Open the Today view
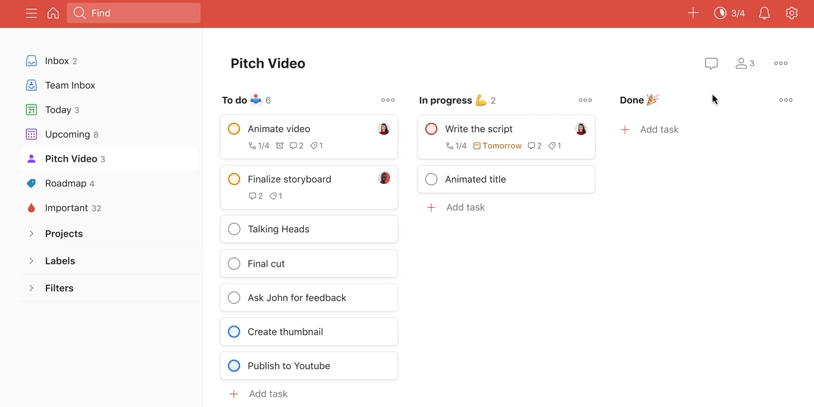 pyautogui.click(x=57, y=110)
